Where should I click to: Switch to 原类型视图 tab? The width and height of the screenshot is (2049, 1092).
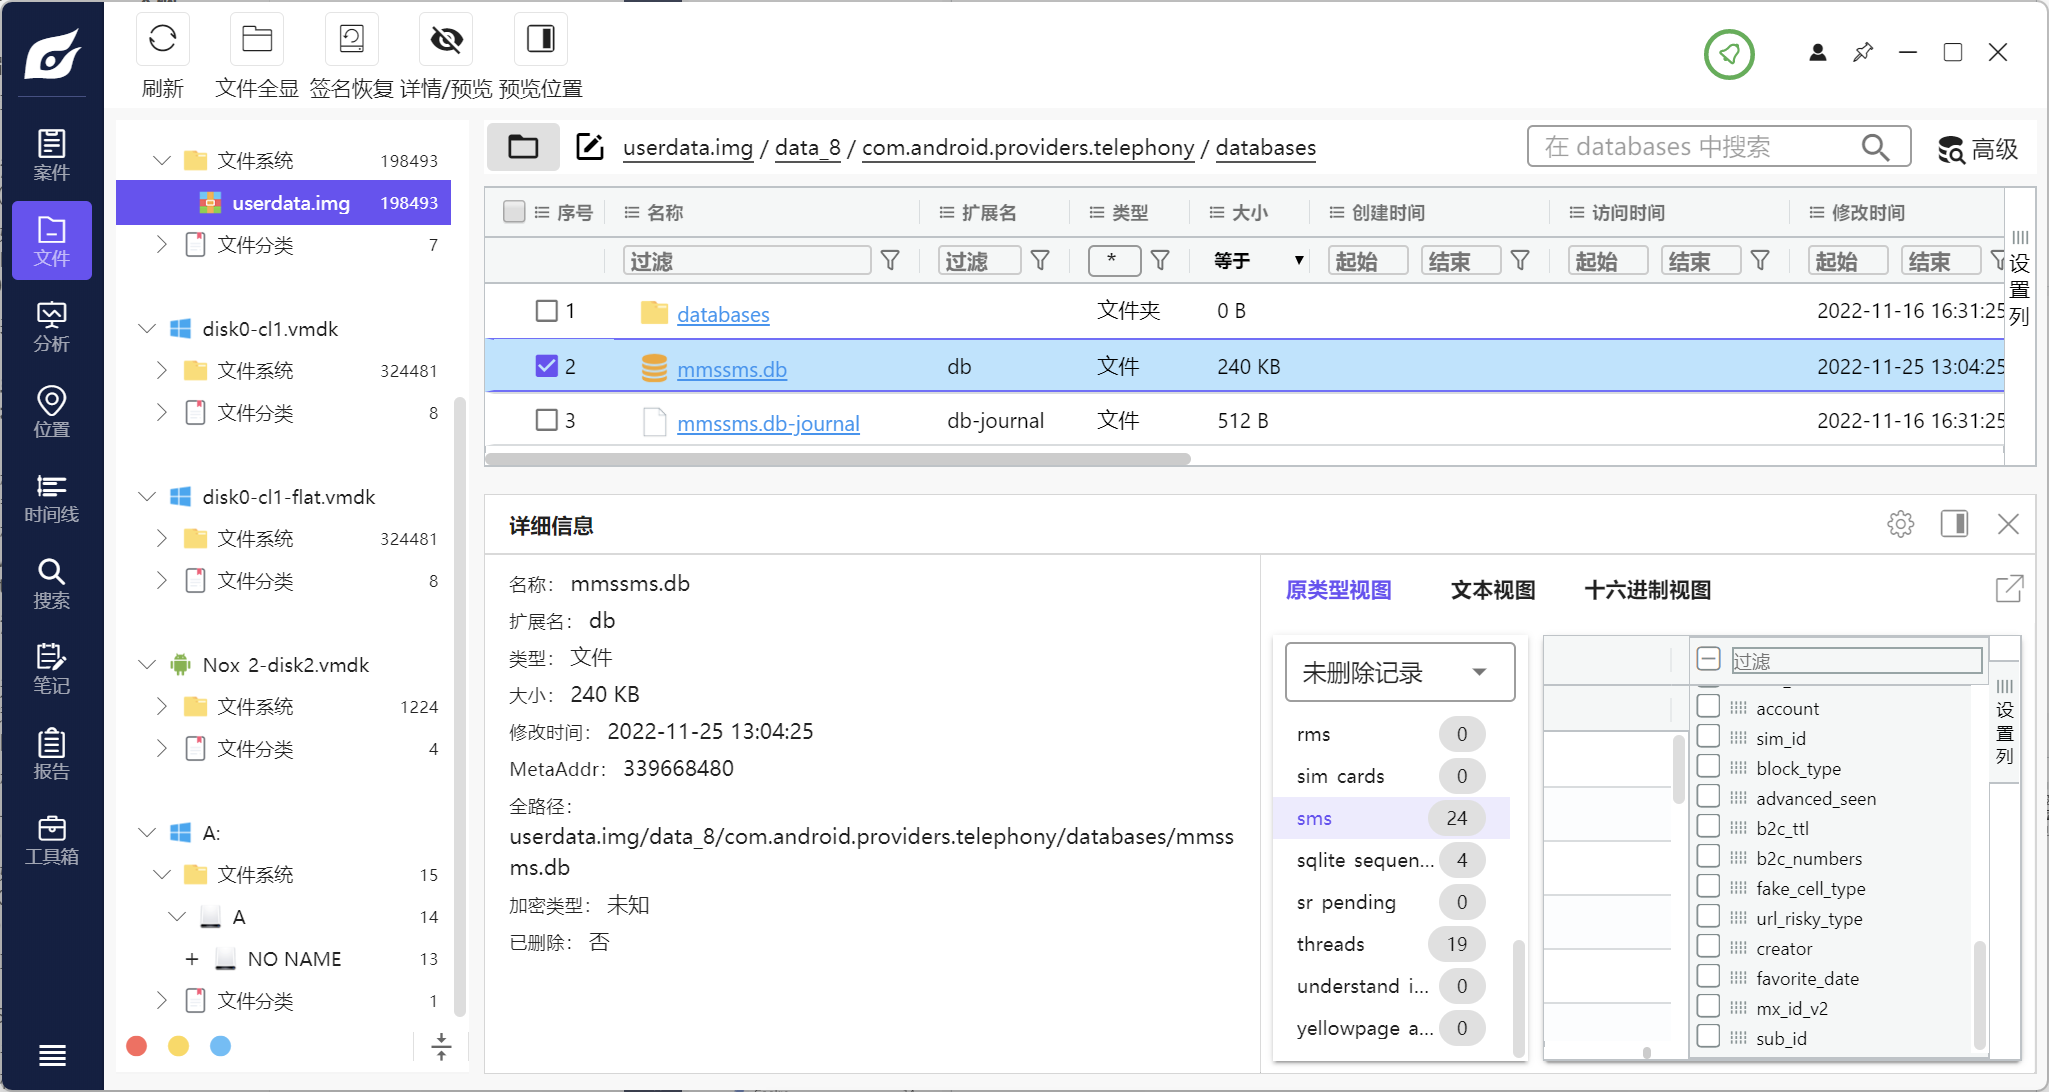tap(1338, 590)
